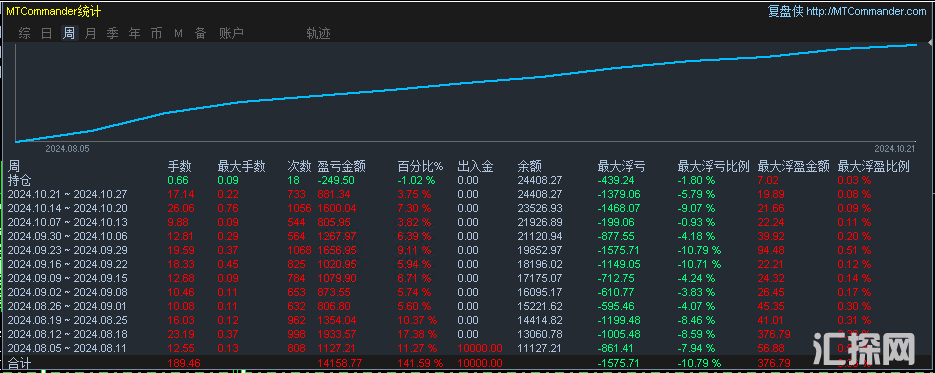The width and height of the screenshot is (935, 373).
Task: Select the 2024.08.12 ~ 2024.08.18 week row
Action: tap(468, 334)
